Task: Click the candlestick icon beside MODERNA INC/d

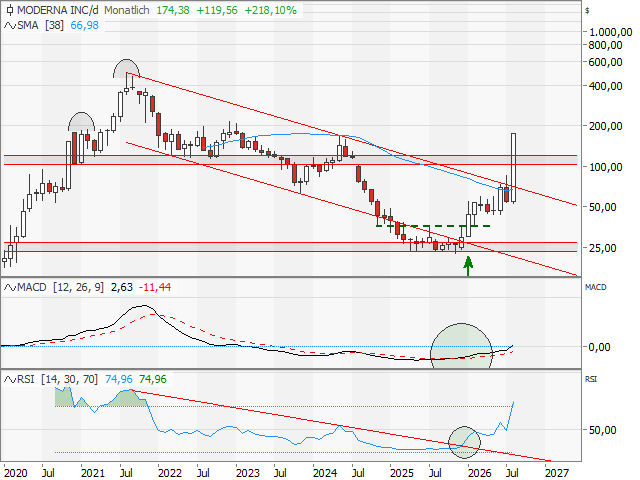Action: pos(9,10)
